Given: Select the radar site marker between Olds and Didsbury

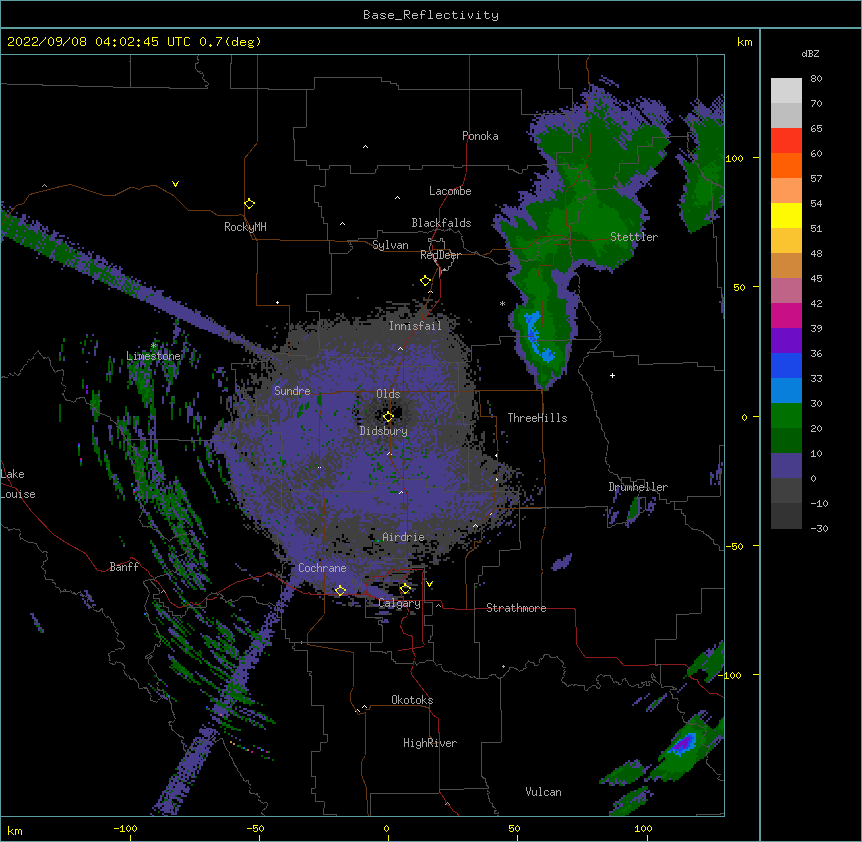Looking at the screenshot, I should click(x=388, y=417).
